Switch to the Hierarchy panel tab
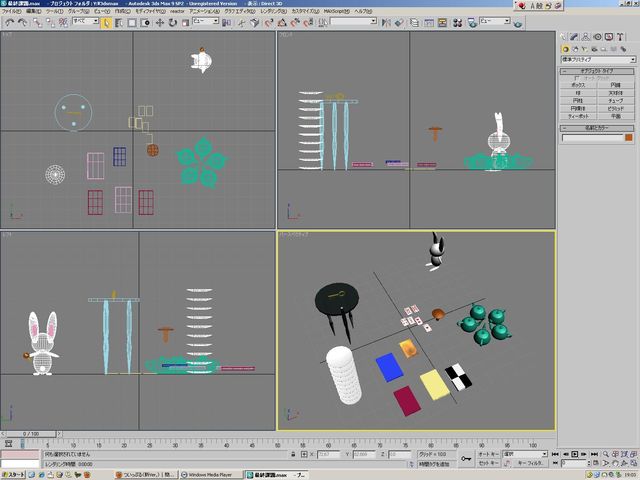640x480 pixels. pos(586,37)
